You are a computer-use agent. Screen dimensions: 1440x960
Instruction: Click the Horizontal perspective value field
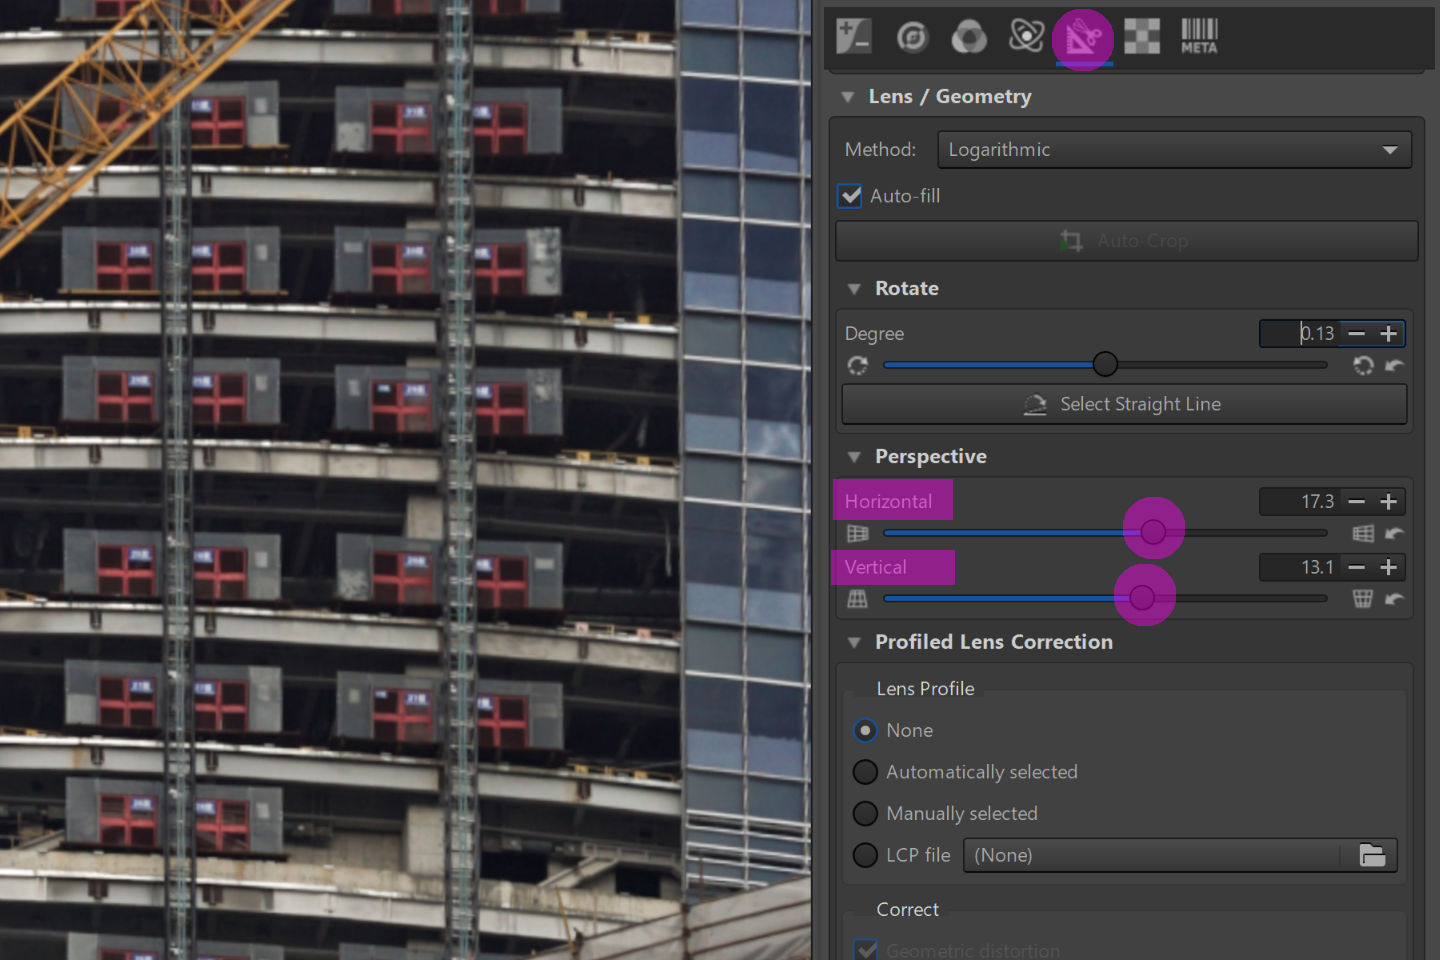[x=1299, y=501]
